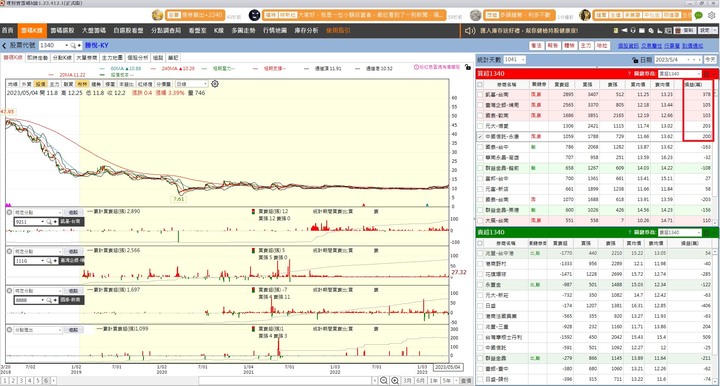Click the search magnifier next to stock code 1340

(x=73, y=45)
